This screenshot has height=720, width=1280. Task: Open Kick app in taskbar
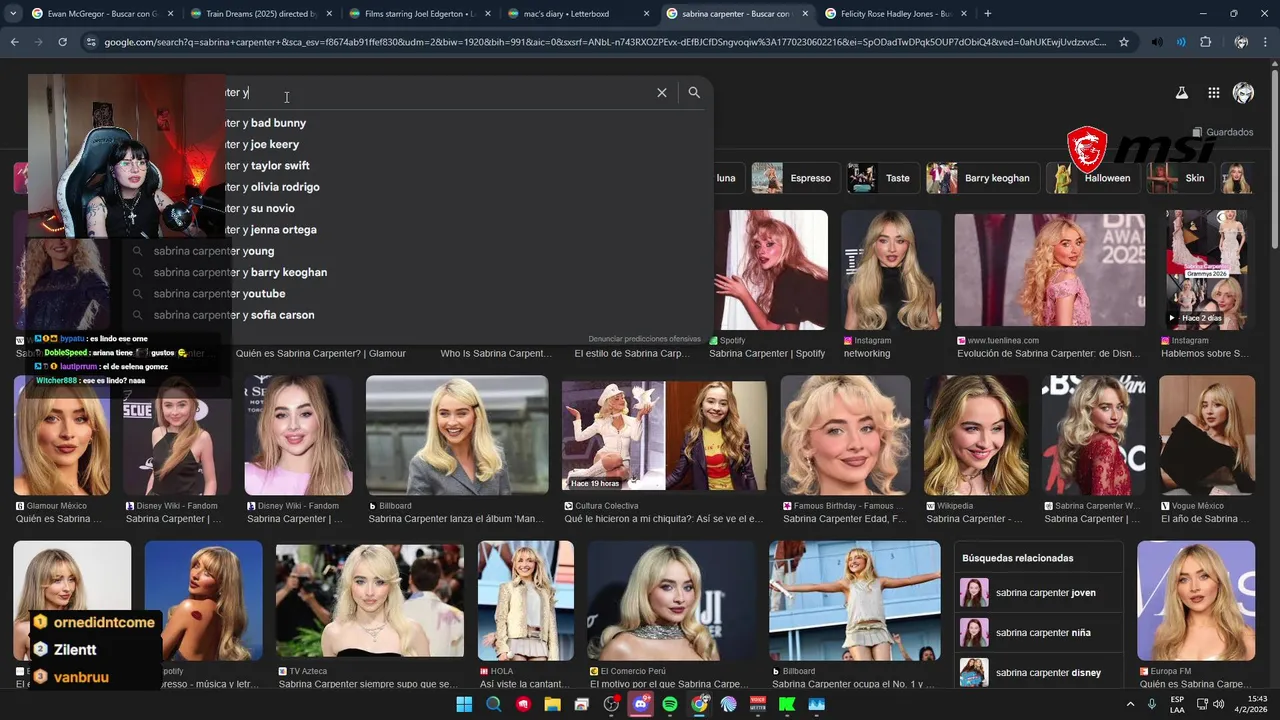787,704
